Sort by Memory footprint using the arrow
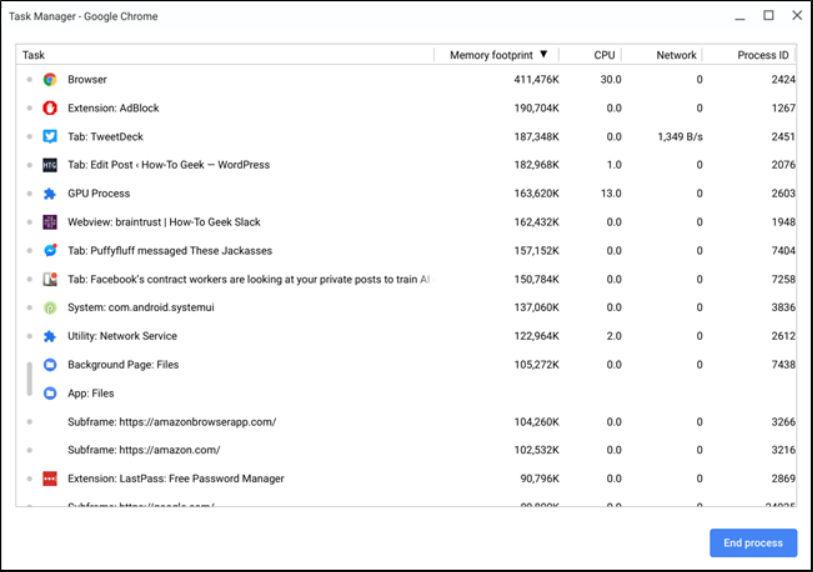 pyautogui.click(x=543, y=54)
